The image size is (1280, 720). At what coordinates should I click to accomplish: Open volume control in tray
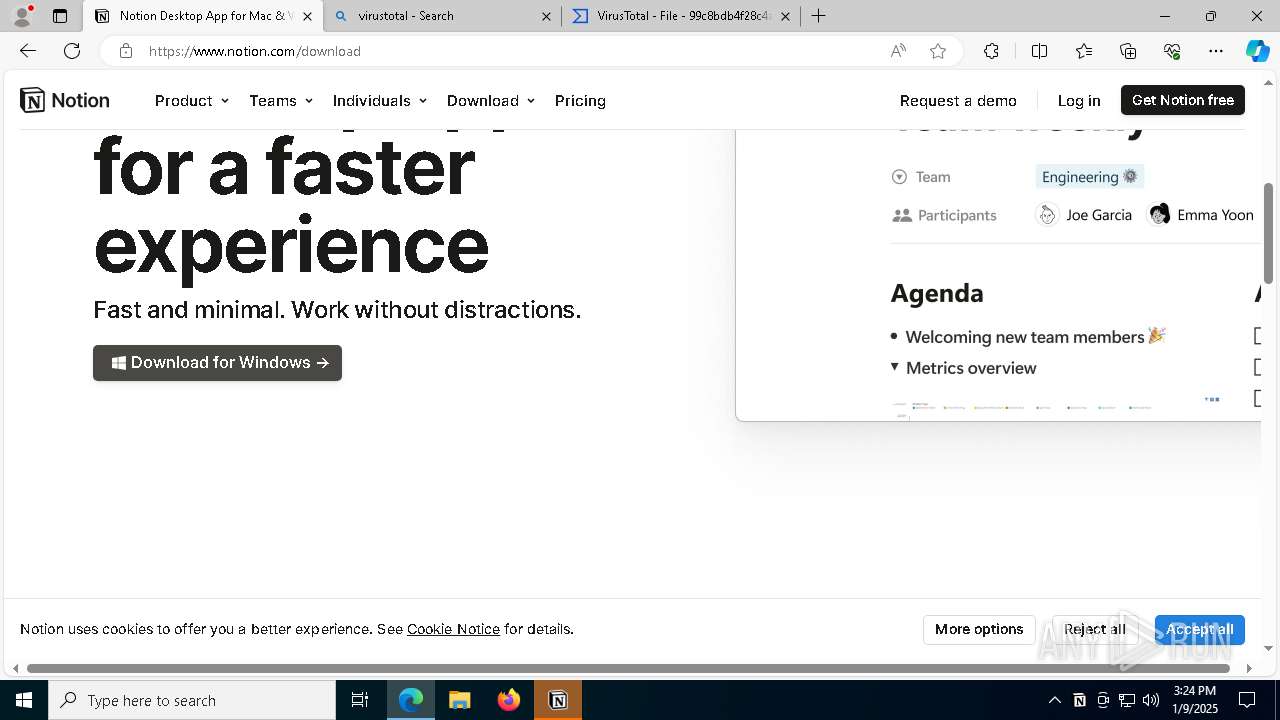[x=1151, y=700]
